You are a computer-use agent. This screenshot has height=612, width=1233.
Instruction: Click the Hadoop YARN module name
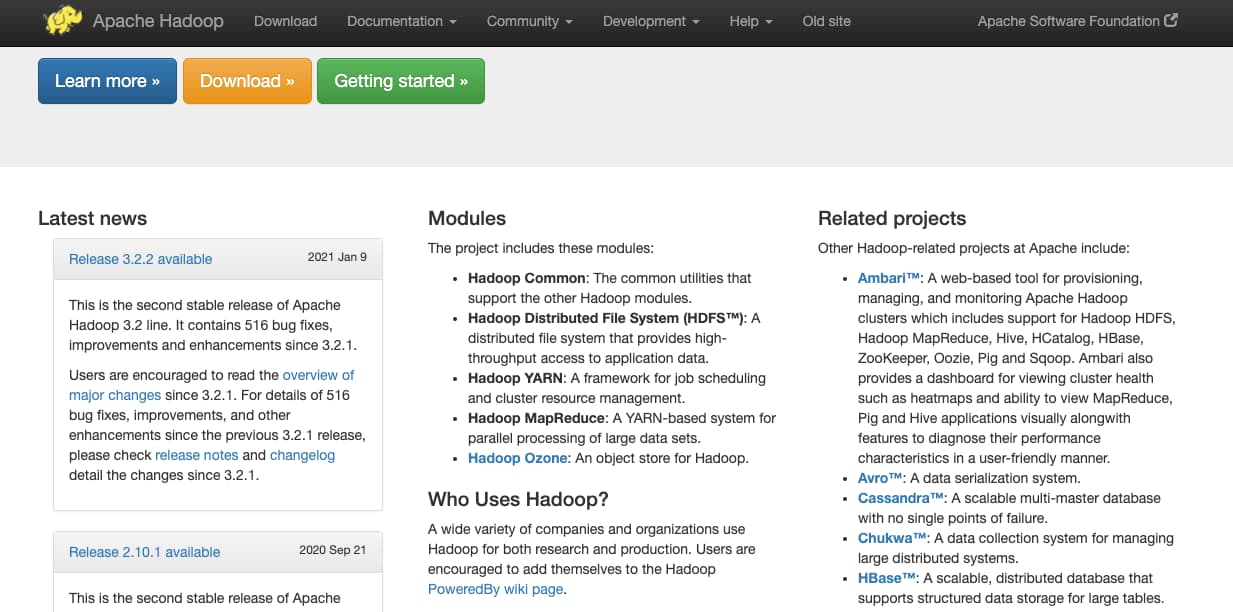[515, 378]
